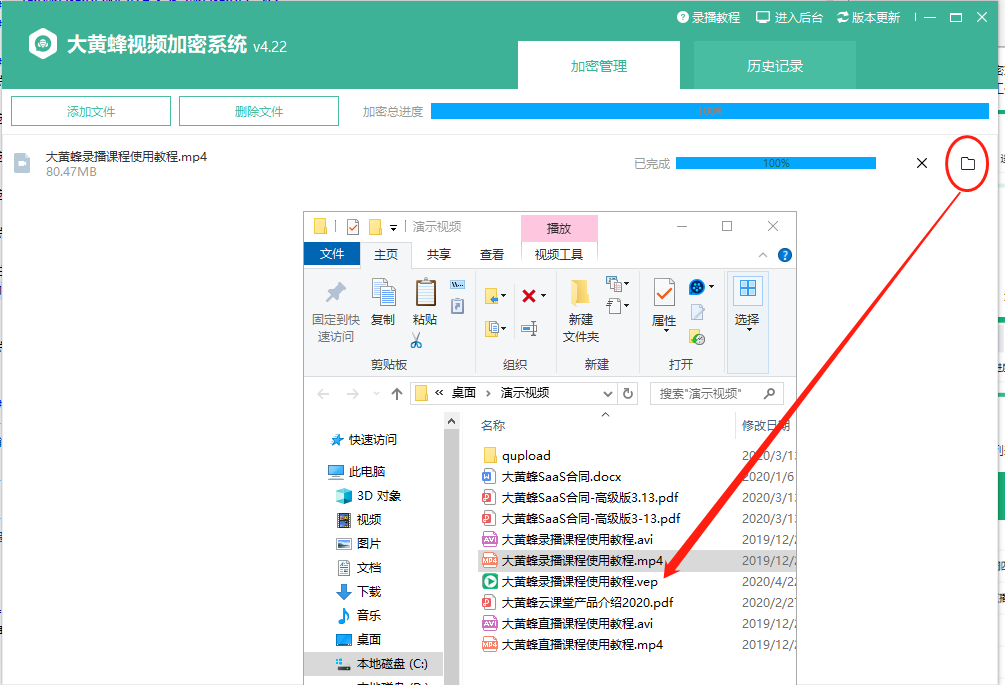The height and width of the screenshot is (685, 1005).
Task: Refresh the 演示视频 folder view
Action: pyautogui.click(x=628, y=393)
